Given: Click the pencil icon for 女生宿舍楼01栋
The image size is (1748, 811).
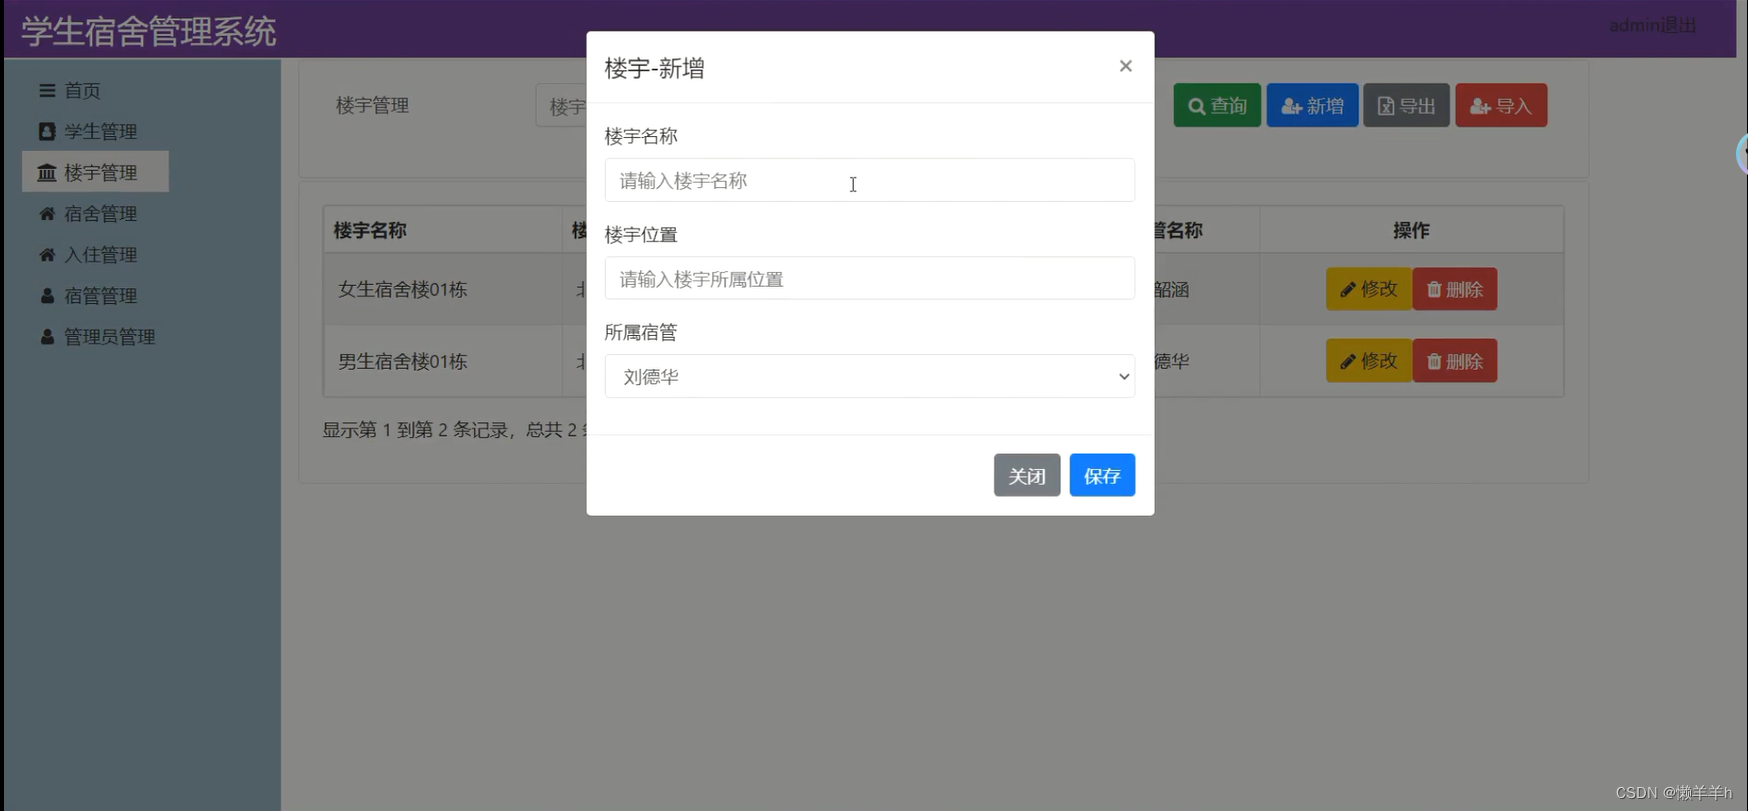Looking at the screenshot, I should click(x=1348, y=290).
